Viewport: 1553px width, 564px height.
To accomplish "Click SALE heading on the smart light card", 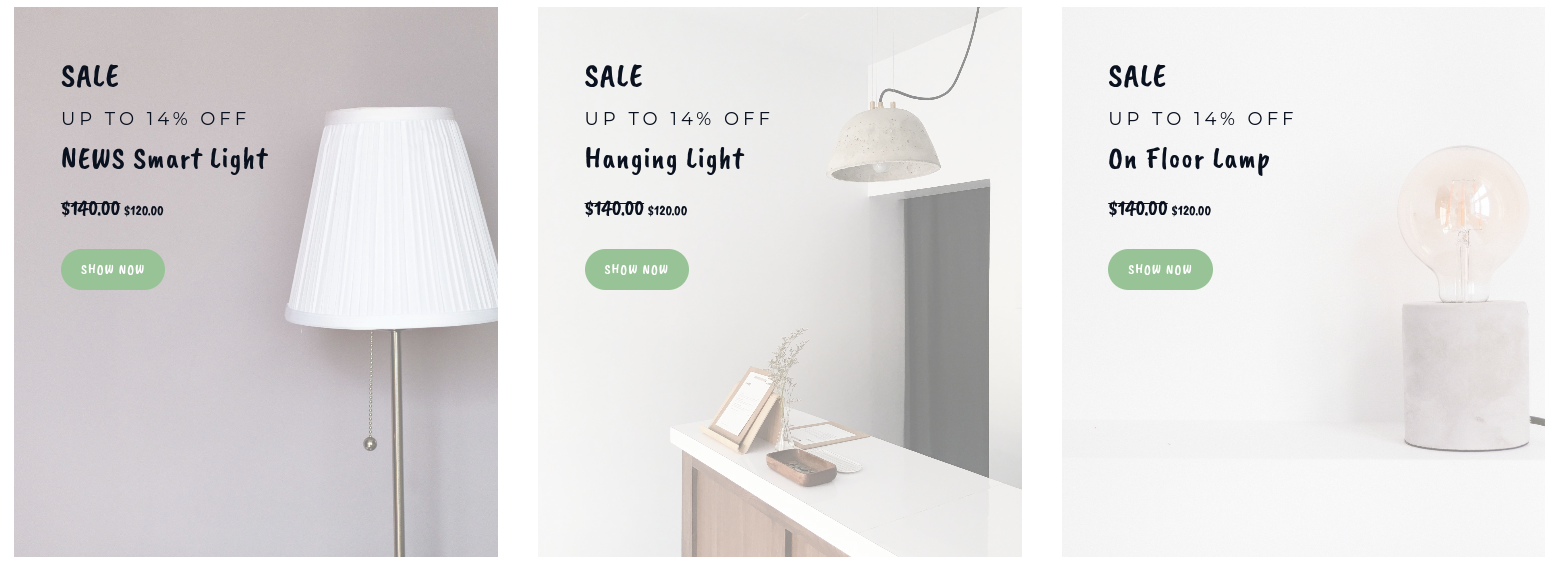I will 90,76.
